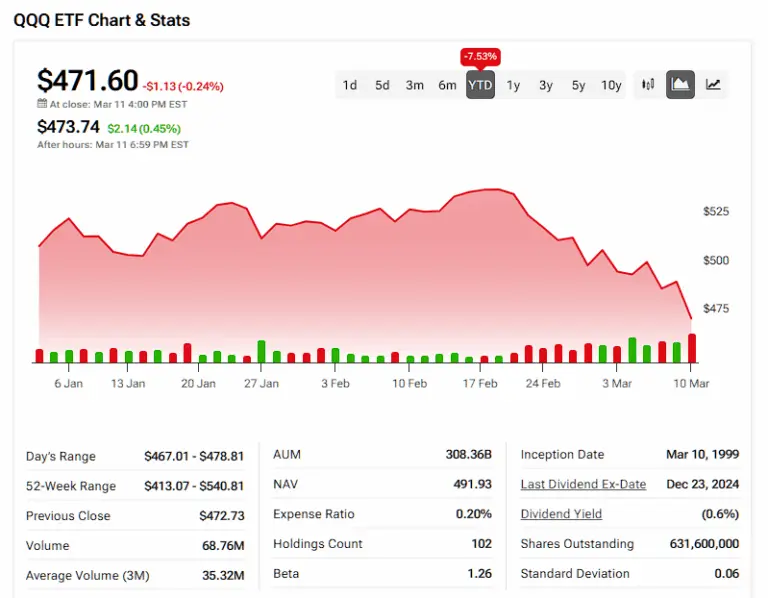Select the 10y time range
Viewport: 768px width, 598px height.
(x=611, y=85)
